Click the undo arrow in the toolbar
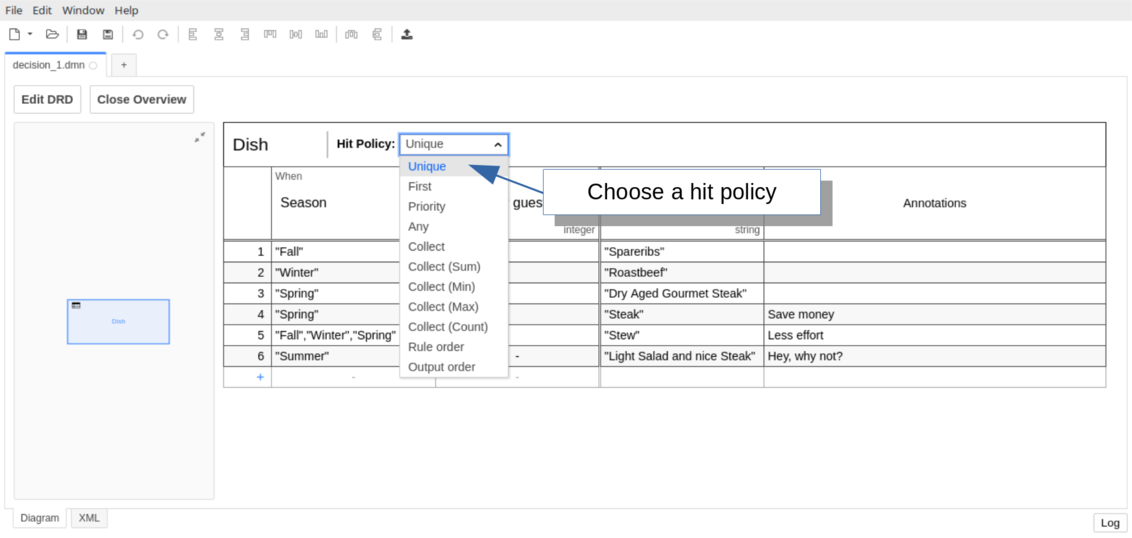 [x=138, y=34]
